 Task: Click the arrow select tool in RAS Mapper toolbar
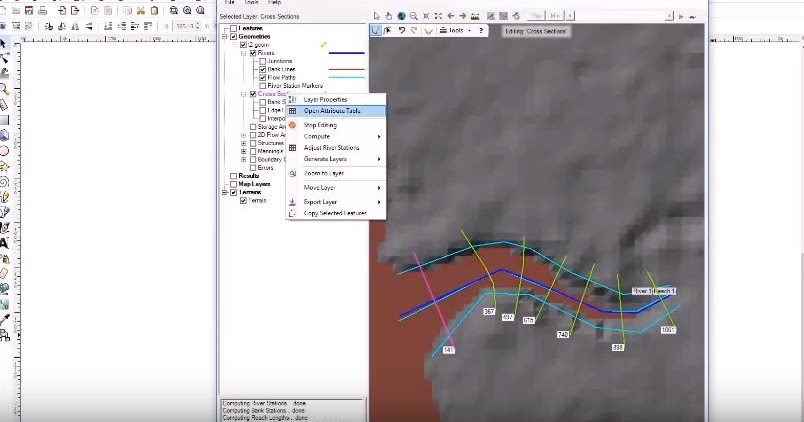coord(376,16)
